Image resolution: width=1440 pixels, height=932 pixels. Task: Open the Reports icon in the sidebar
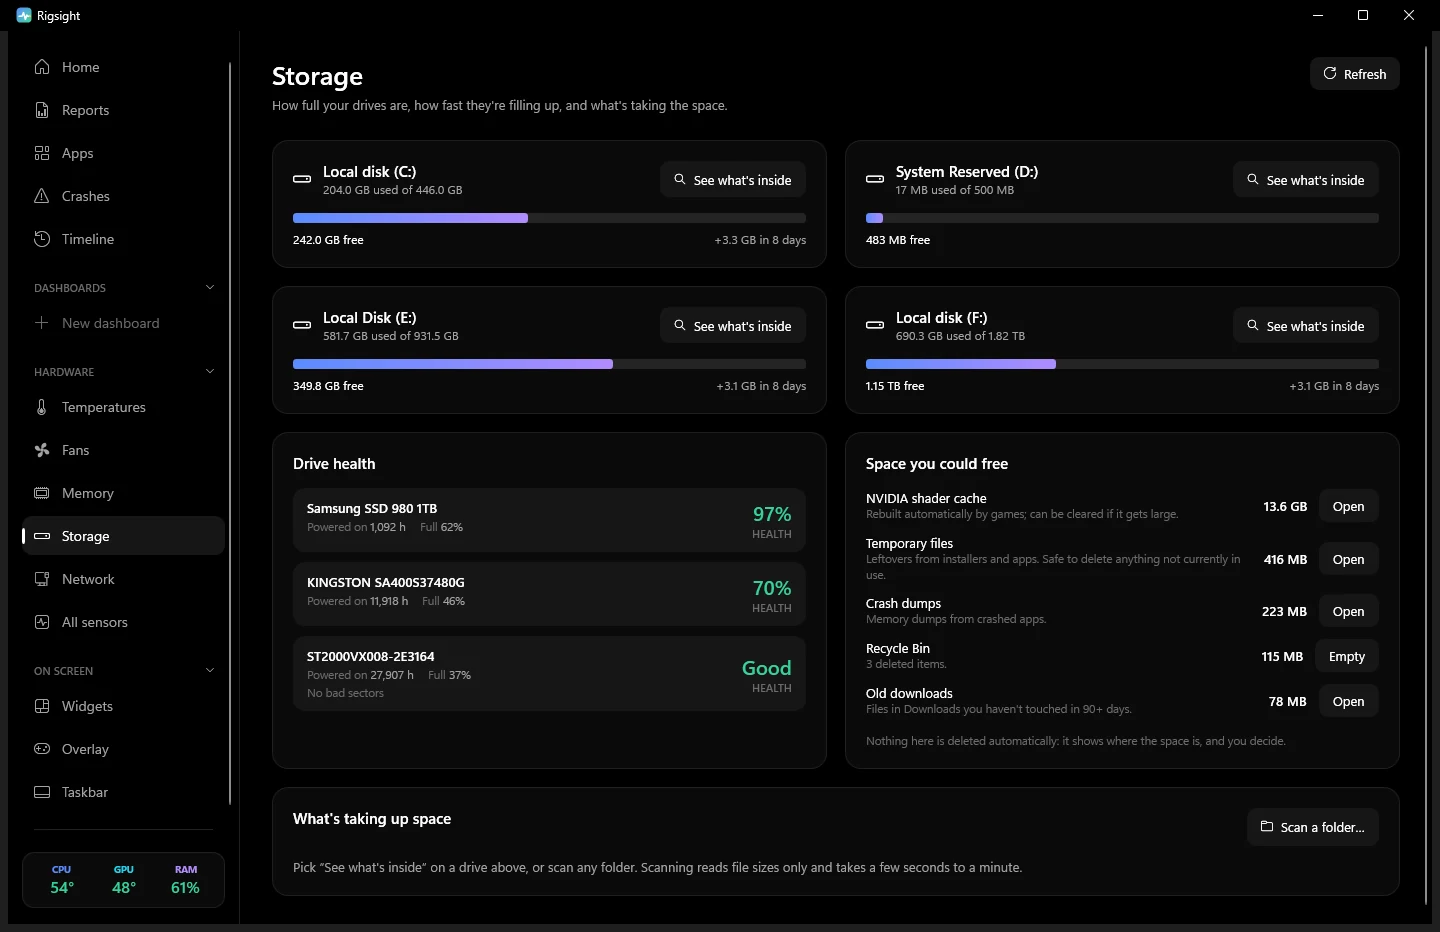[42, 110]
